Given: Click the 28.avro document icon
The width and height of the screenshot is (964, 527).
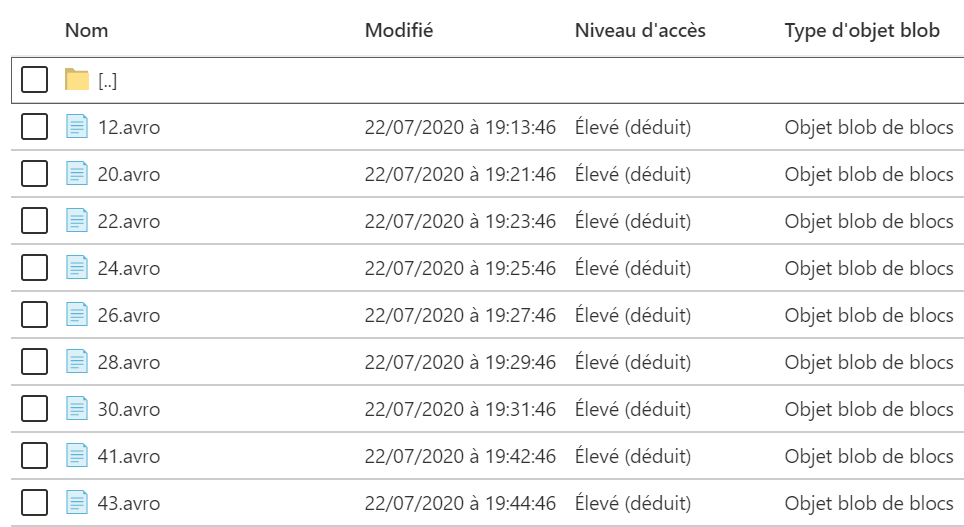Looking at the screenshot, I should (x=77, y=362).
